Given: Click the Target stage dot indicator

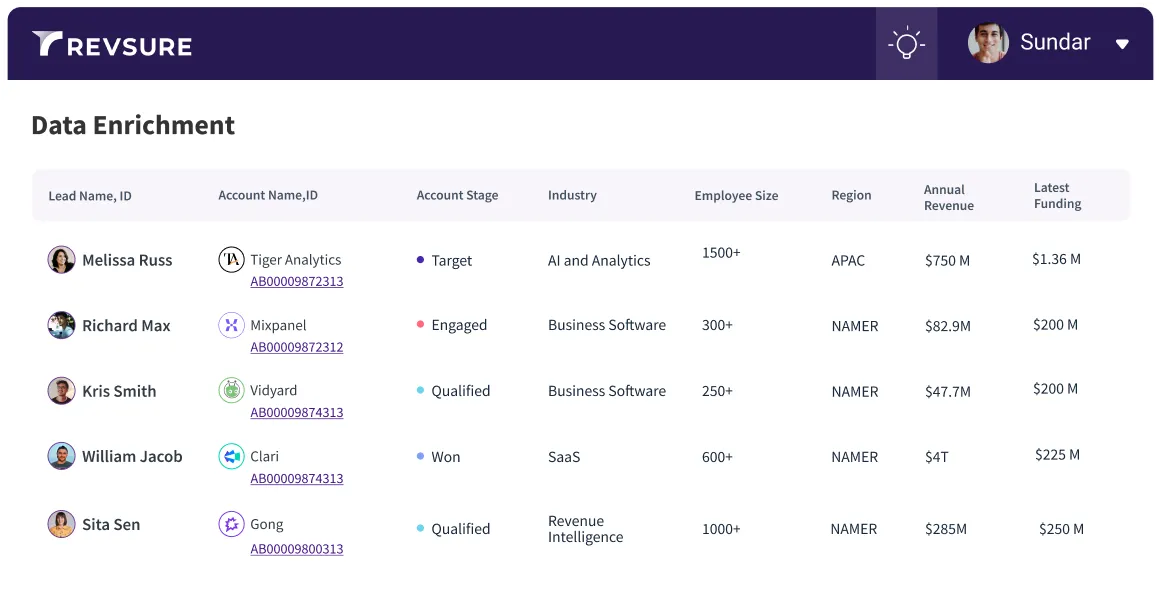Looking at the screenshot, I should tap(420, 259).
